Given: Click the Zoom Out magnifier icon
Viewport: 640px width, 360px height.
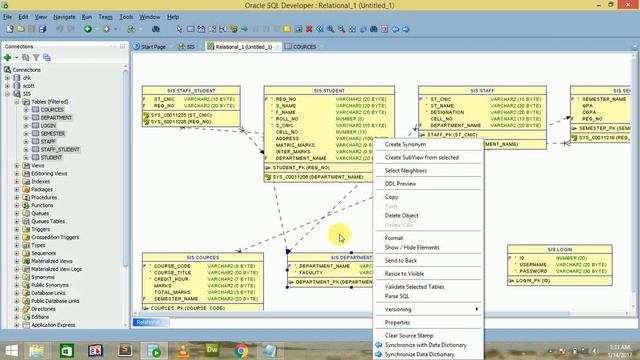Looking at the screenshot, I should pos(341,29).
